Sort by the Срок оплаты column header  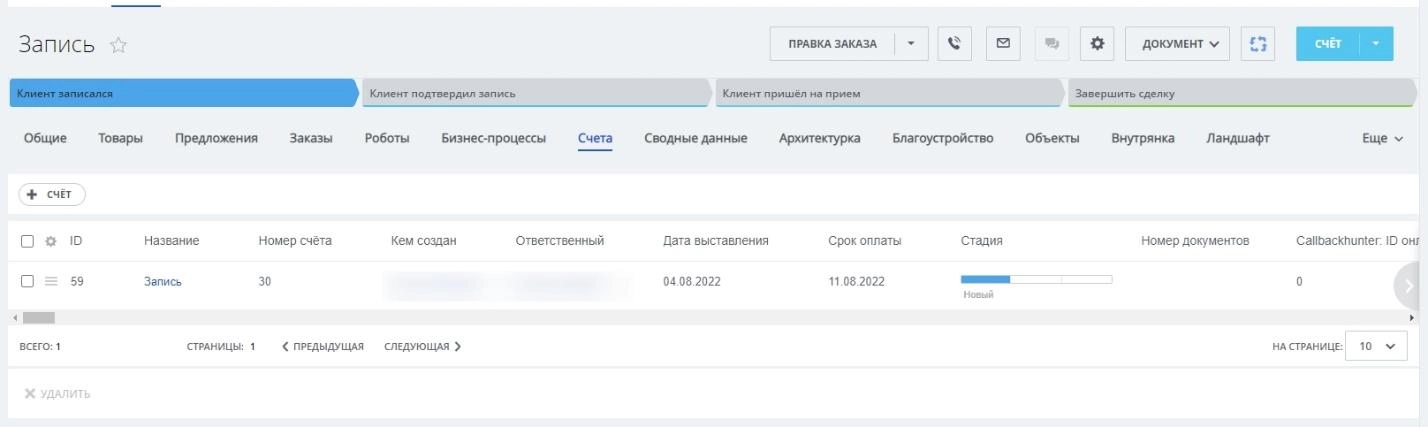(865, 241)
